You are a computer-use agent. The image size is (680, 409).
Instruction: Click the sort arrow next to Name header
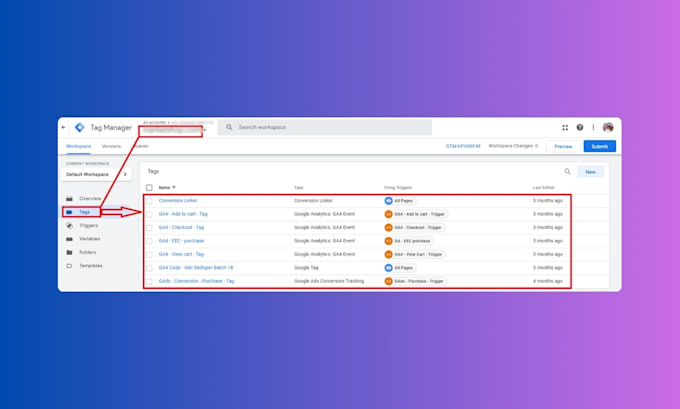point(174,187)
